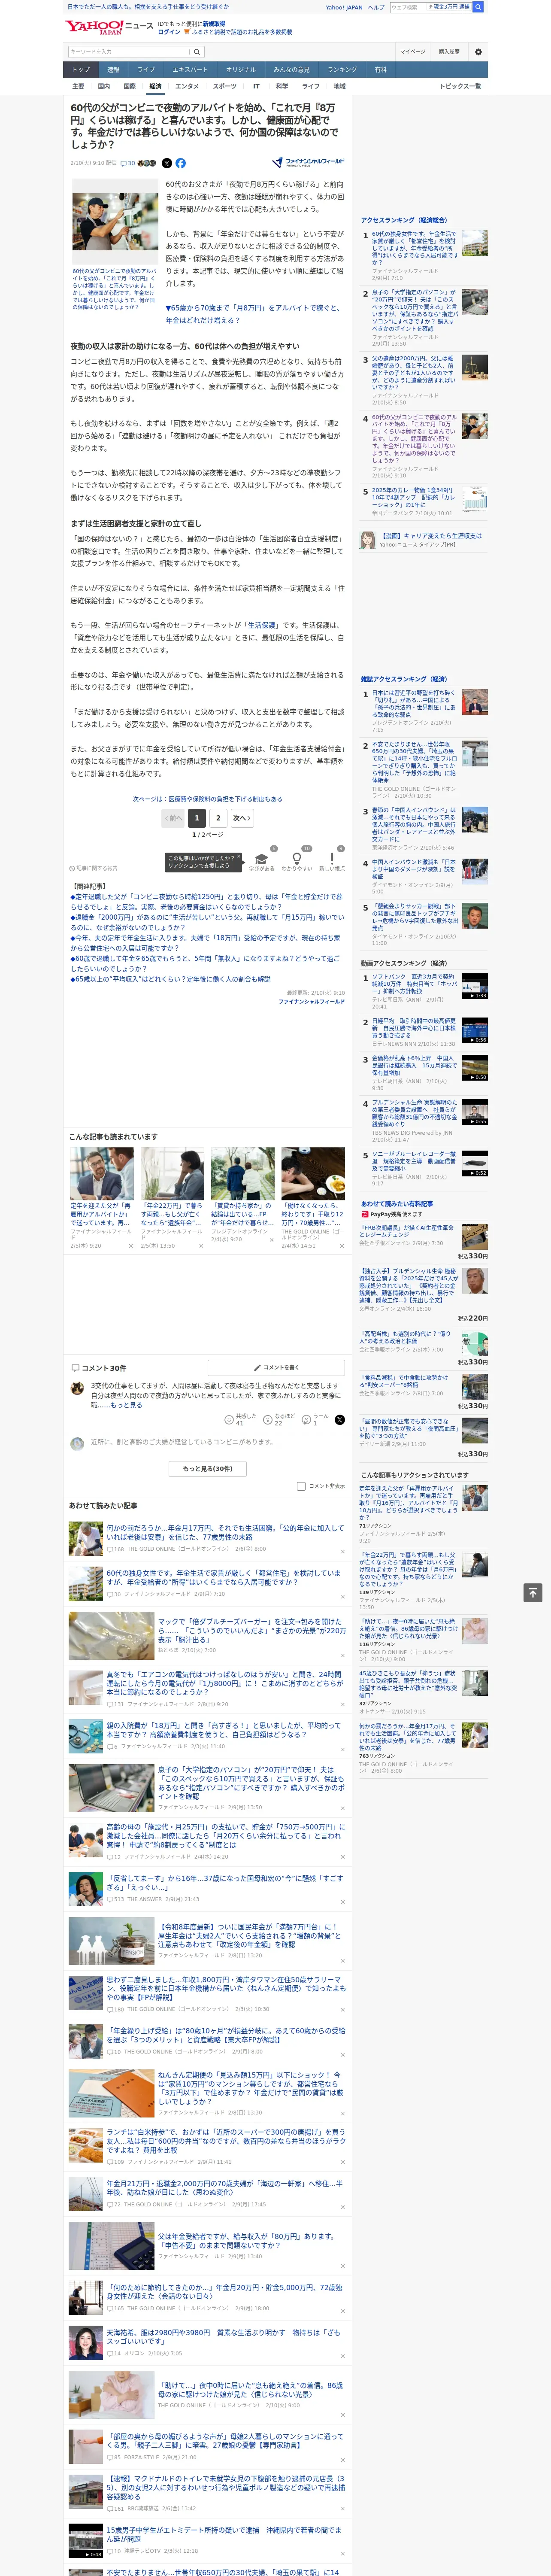This screenshot has width=551, height=2576.
Task: Go to page 2 of the article
Action: [x=218, y=818]
